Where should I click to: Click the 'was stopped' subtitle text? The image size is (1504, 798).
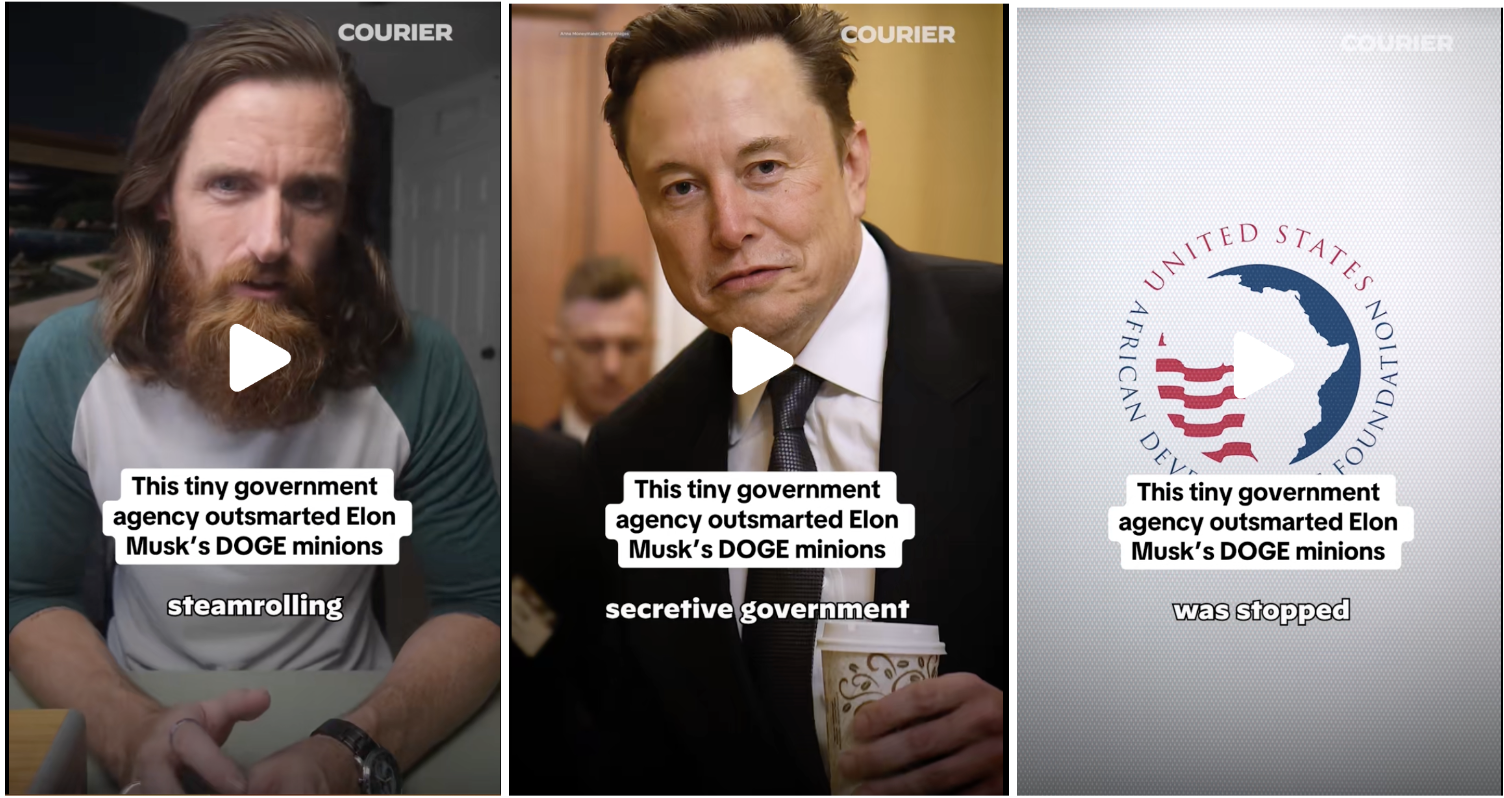tap(1261, 610)
